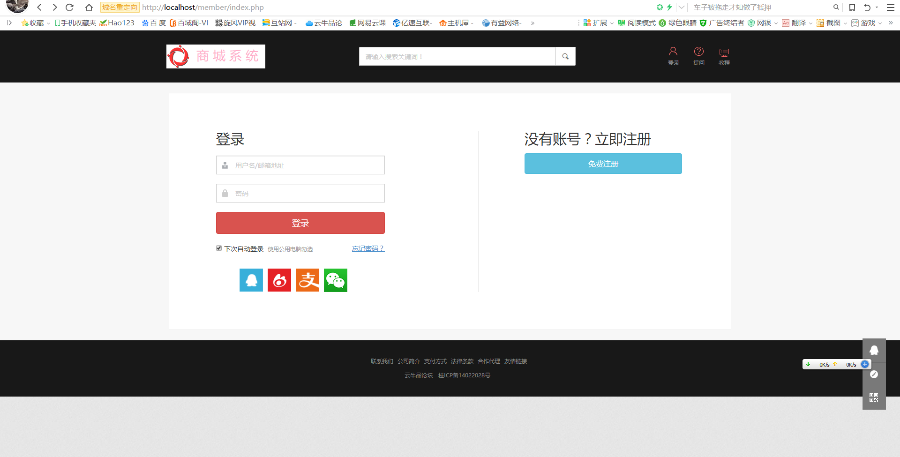Select the green WeChat login icon

tap(335, 280)
